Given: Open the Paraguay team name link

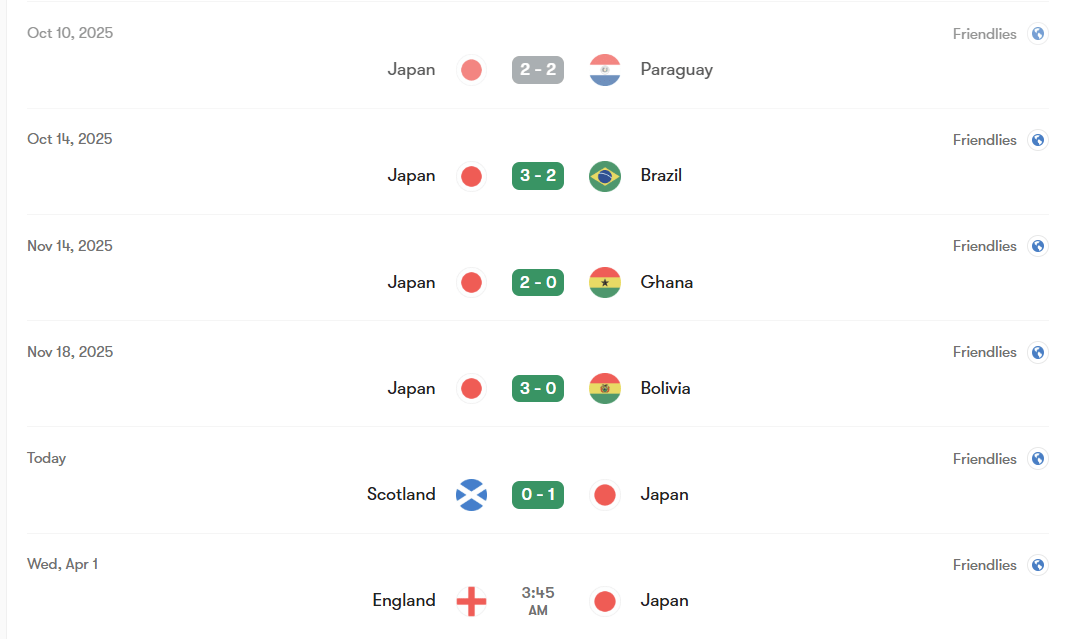Looking at the screenshot, I should (x=676, y=70).
